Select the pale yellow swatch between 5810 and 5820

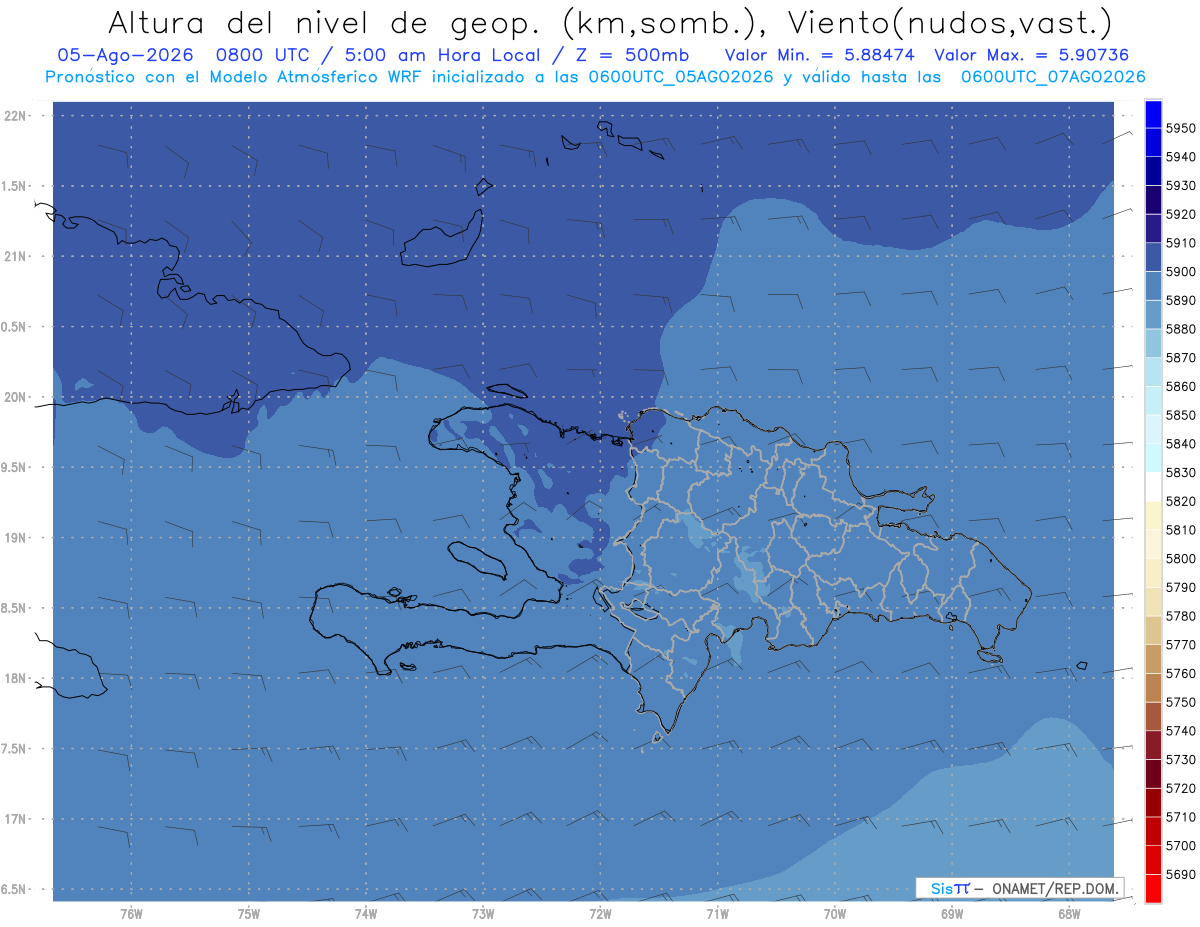1153,515
